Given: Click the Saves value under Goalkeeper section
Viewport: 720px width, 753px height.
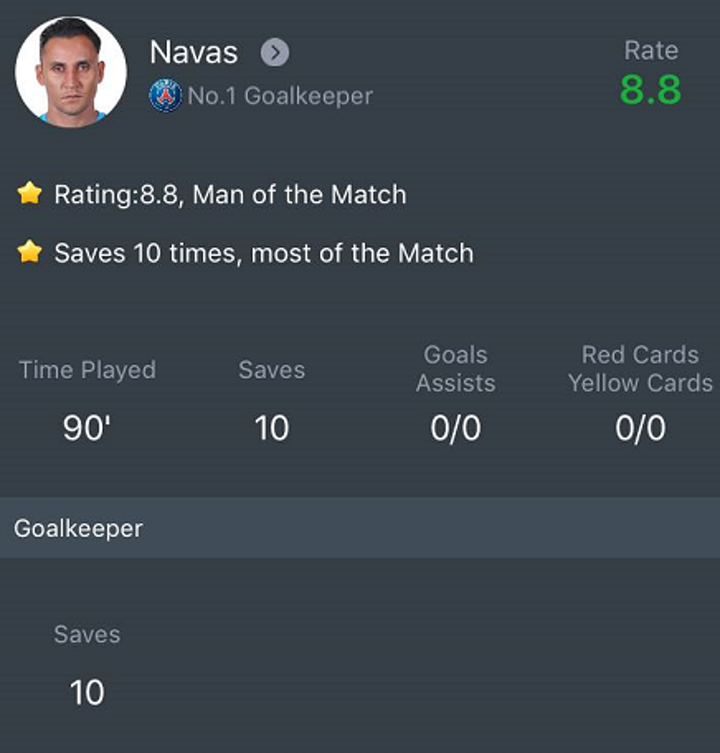Looking at the screenshot, I should coord(87,692).
